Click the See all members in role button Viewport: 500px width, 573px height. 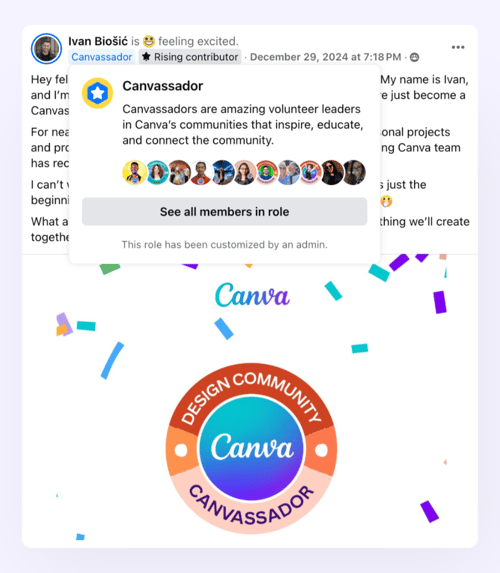pyautogui.click(x=224, y=212)
